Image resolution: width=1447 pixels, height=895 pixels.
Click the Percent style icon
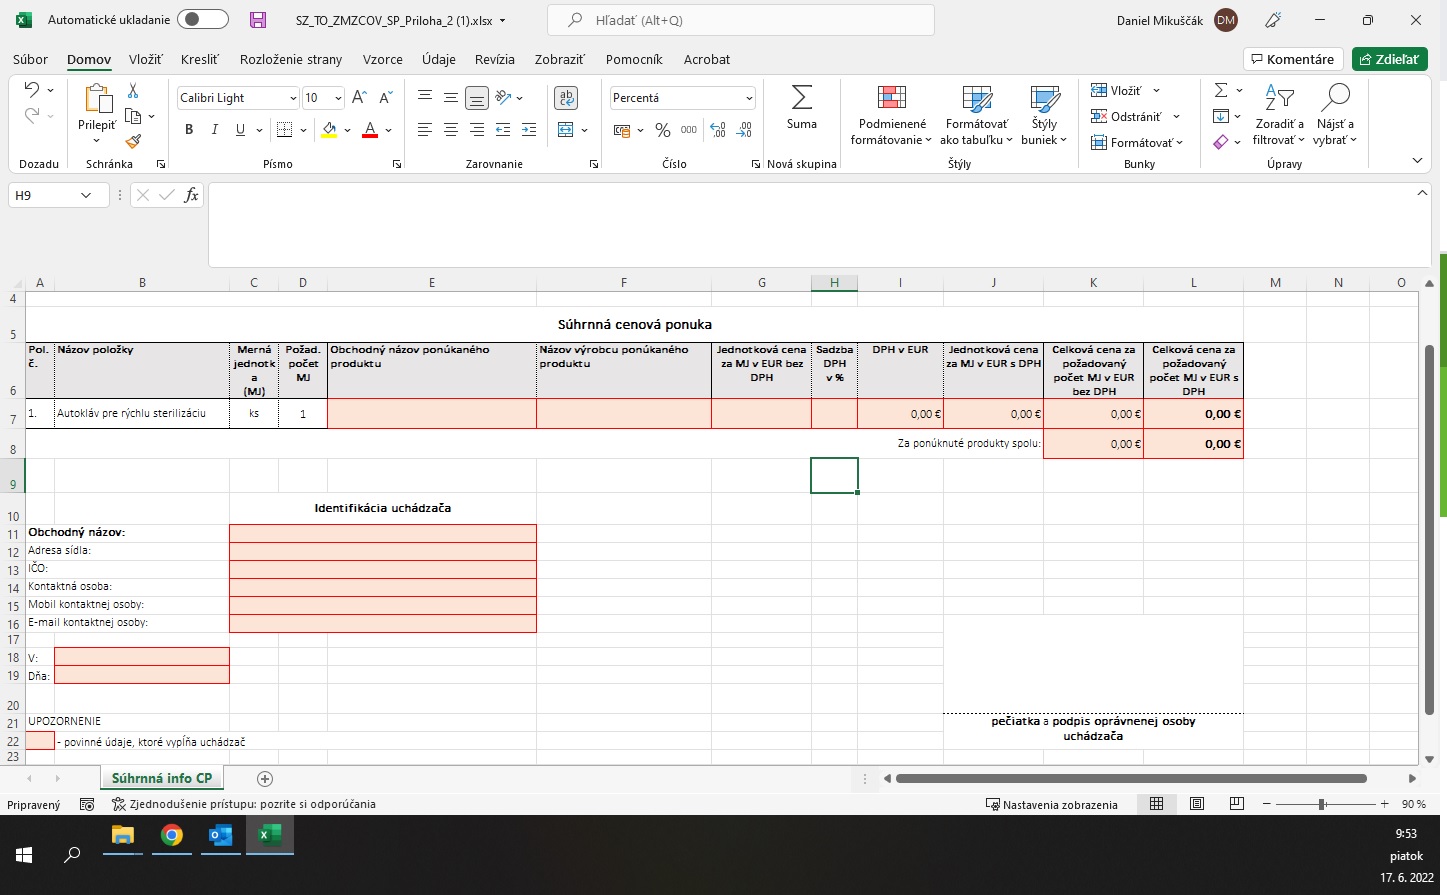662,130
